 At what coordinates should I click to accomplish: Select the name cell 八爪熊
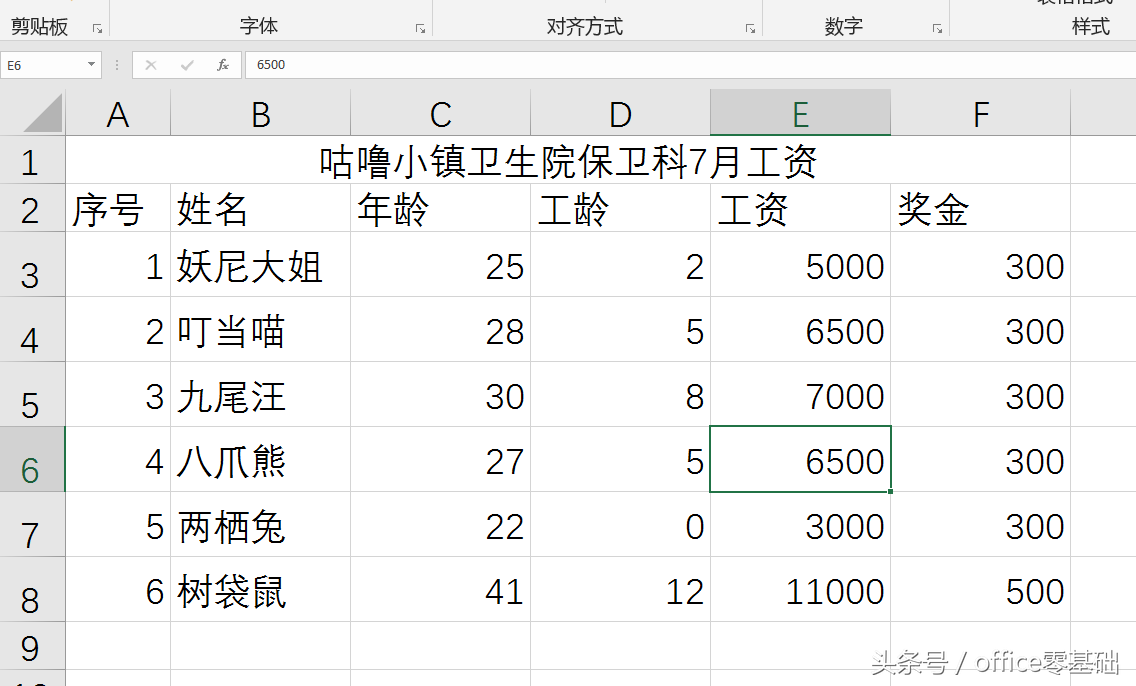261,459
